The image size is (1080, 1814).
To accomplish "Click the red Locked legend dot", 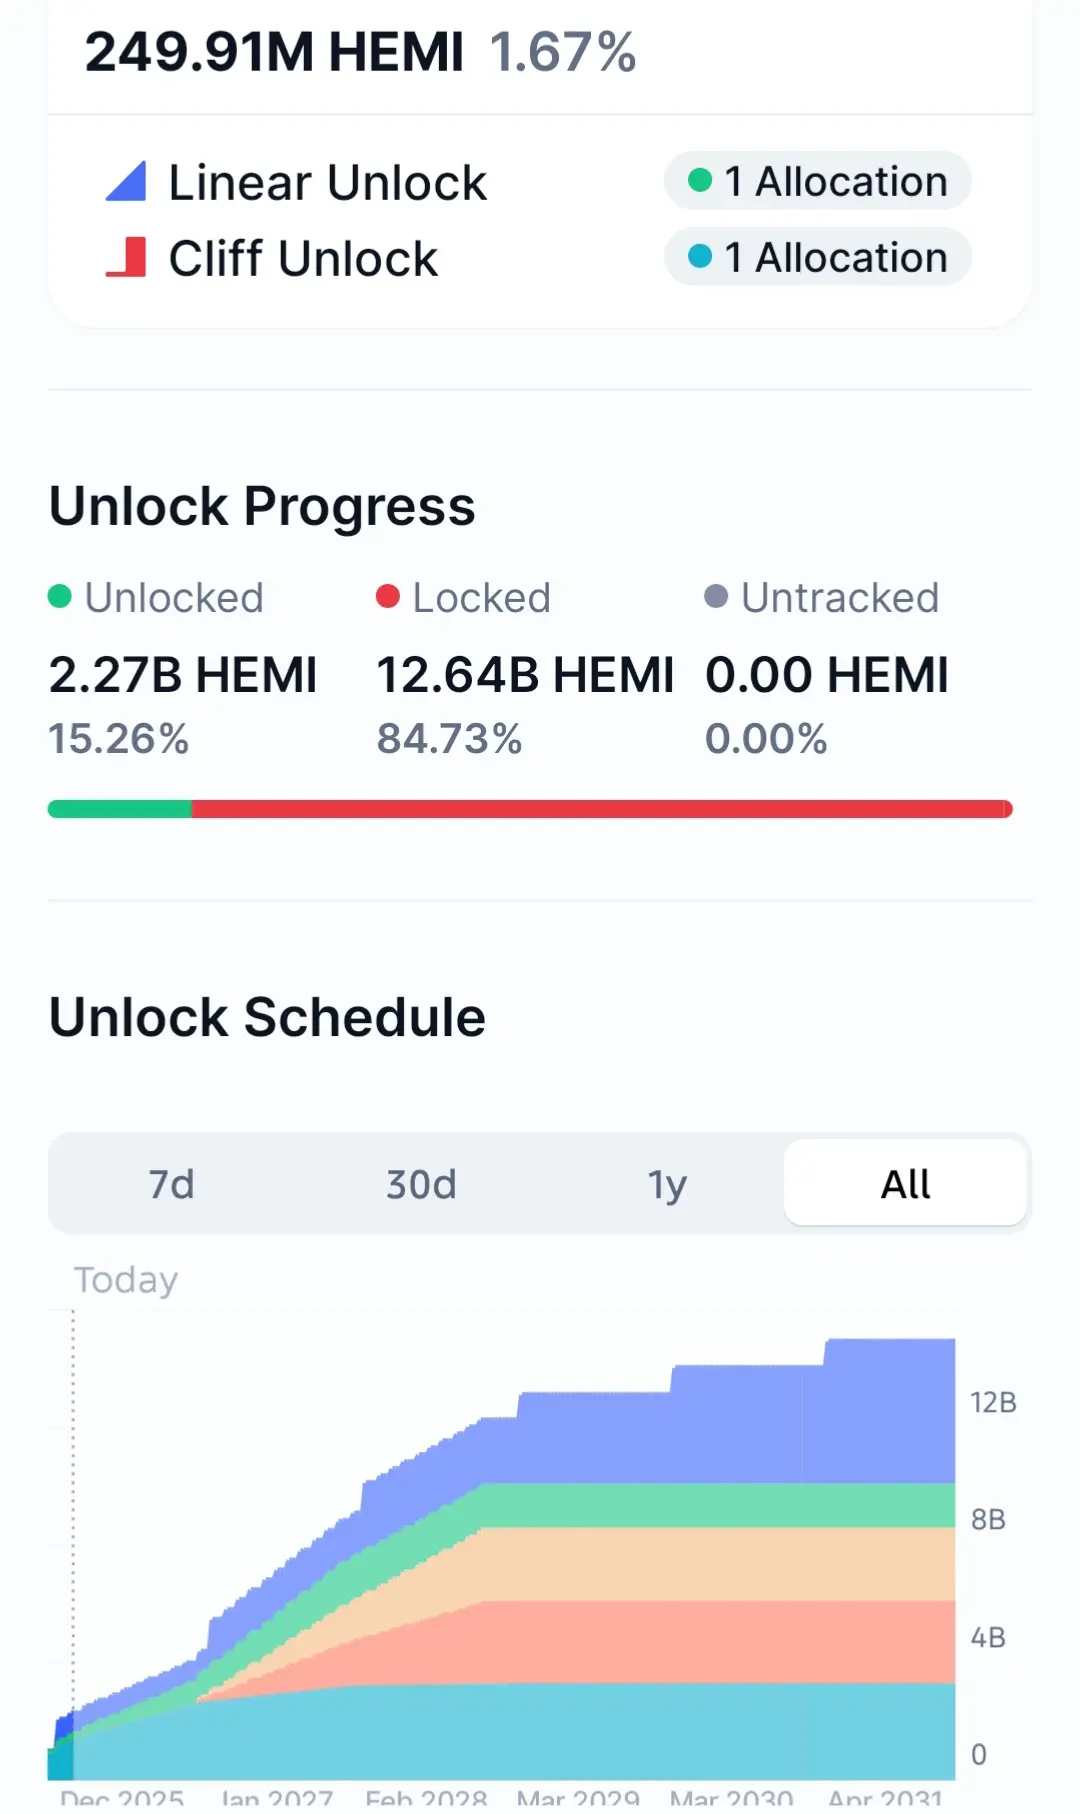I will click(388, 596).
